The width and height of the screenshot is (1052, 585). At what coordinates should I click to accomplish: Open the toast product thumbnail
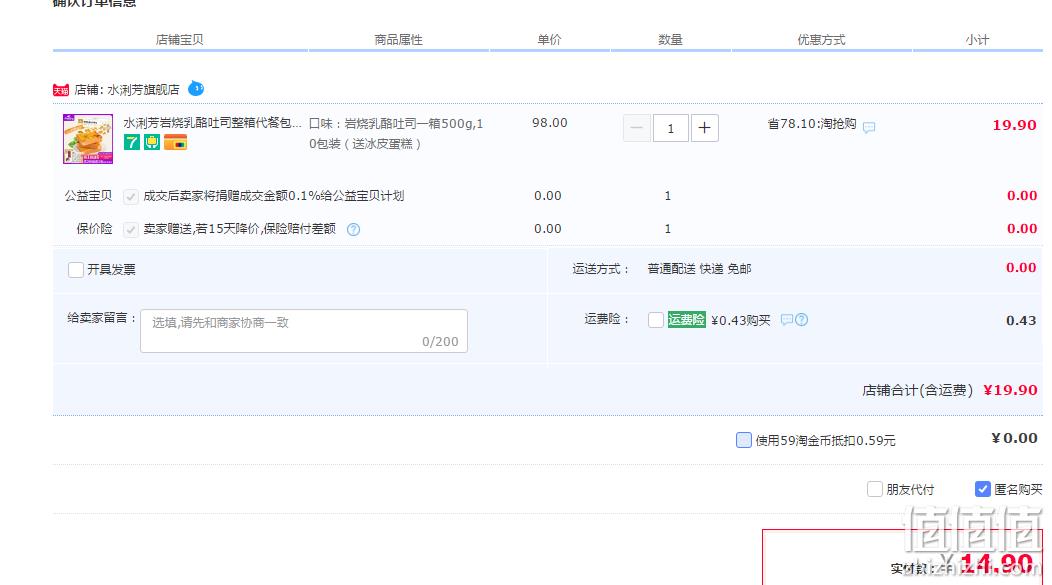pos(88,139)
